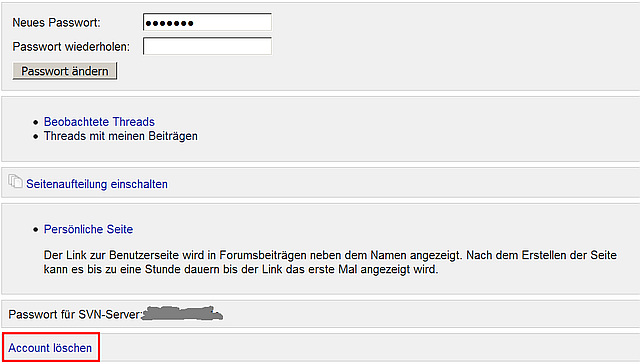The height and width of the screenshot is (364, 640).
Task: Click the Passwort ändern button
Action: [65, 71]
